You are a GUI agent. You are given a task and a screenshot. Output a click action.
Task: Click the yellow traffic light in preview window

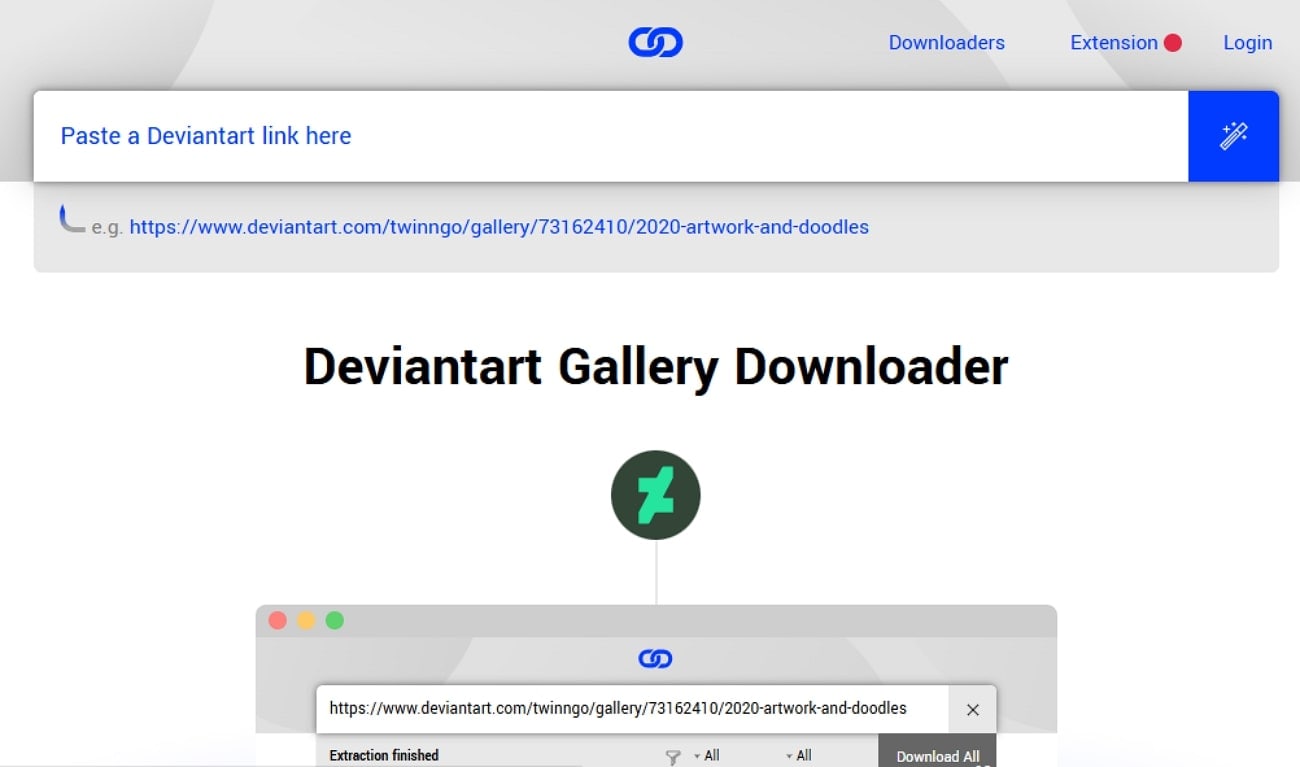click(305, 620)
